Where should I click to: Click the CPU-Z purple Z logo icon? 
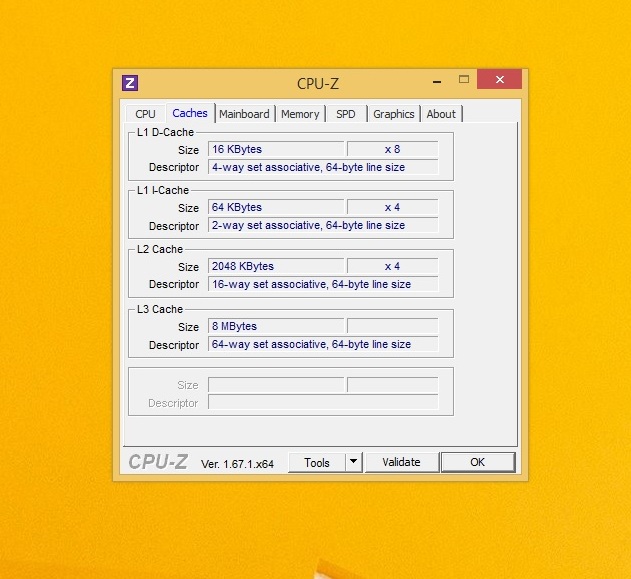(x=130, y=83)
